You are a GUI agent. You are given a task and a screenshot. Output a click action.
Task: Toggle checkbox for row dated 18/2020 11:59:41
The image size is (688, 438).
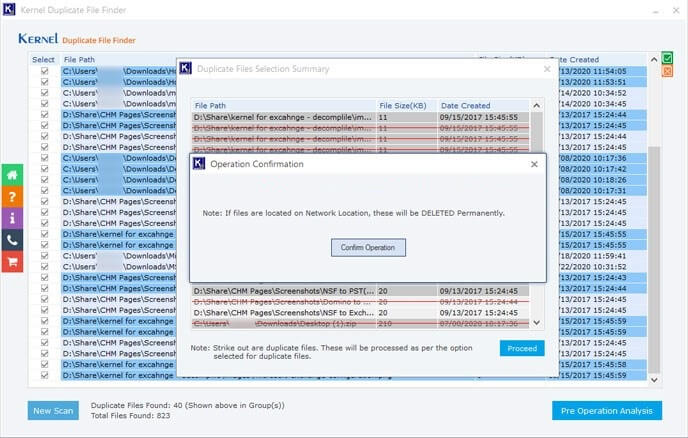44,255
